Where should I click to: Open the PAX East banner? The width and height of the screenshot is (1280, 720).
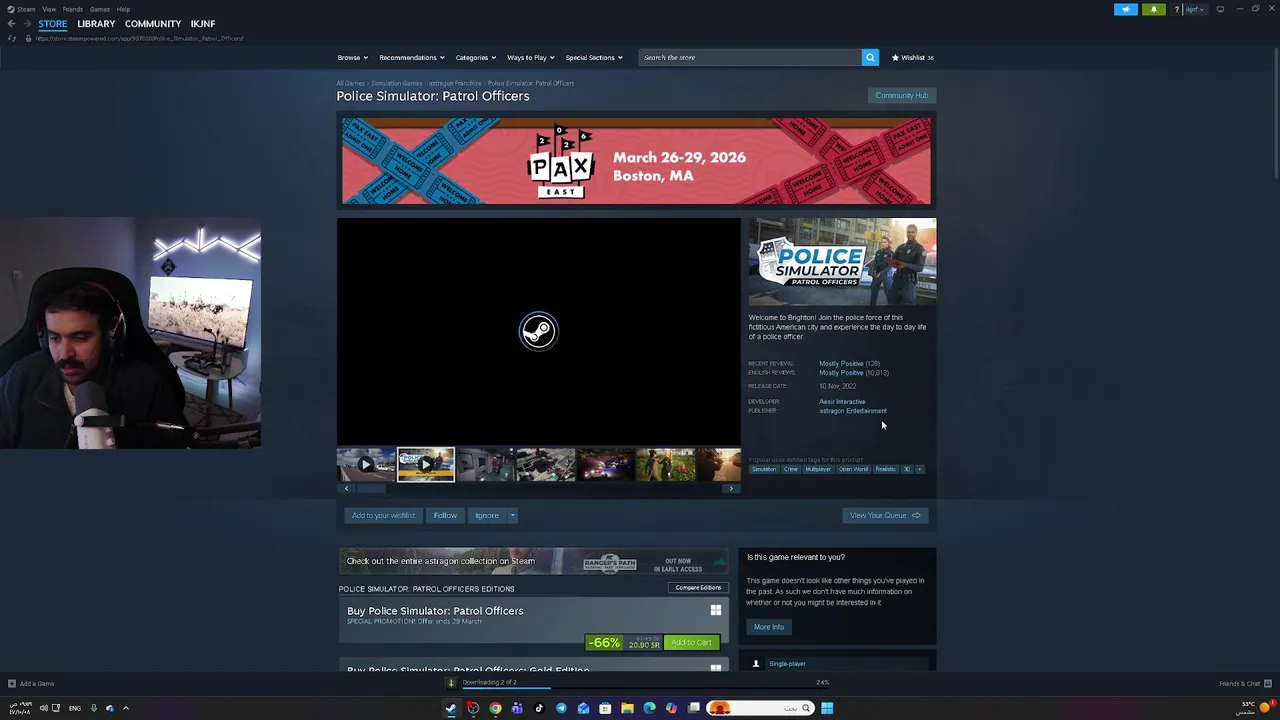click(x=636, y=161)
